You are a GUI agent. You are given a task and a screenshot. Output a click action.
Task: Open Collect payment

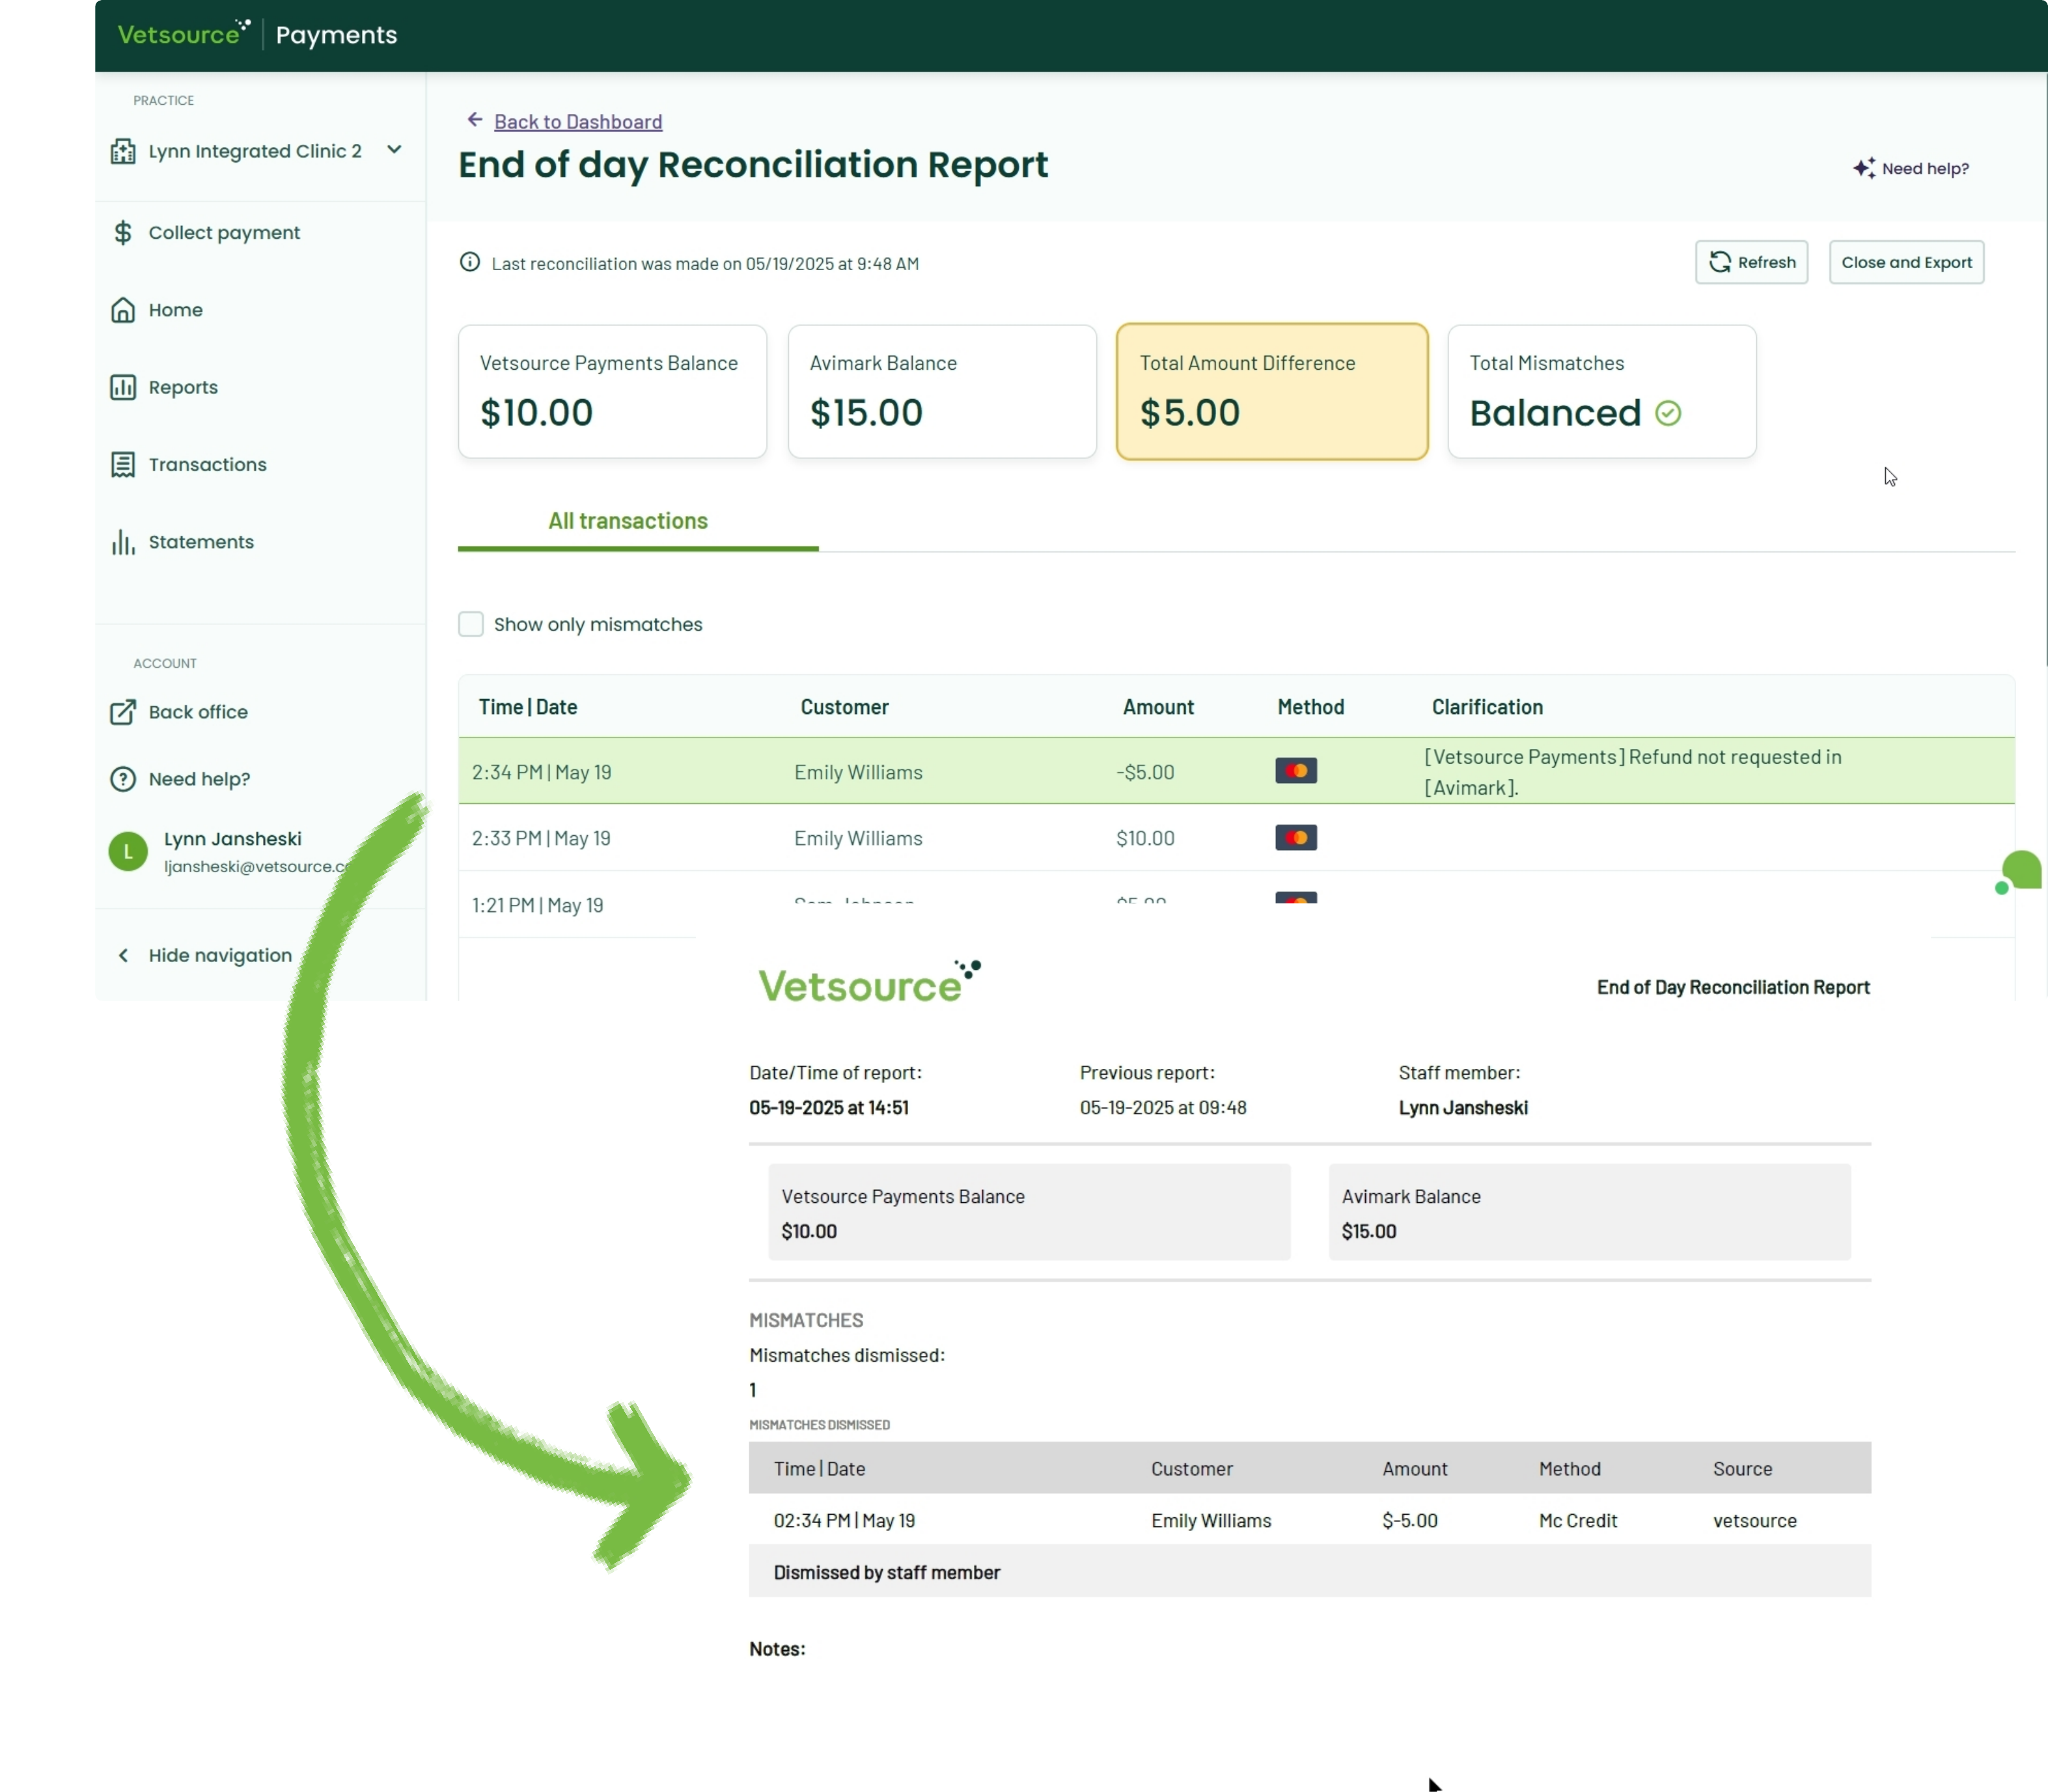224,232
